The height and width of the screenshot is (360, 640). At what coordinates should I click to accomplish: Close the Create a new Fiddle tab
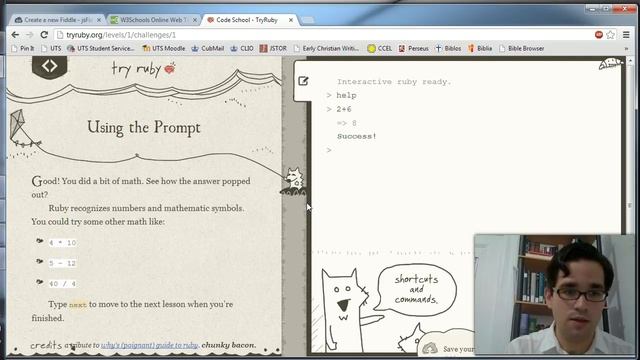(99, 20)
